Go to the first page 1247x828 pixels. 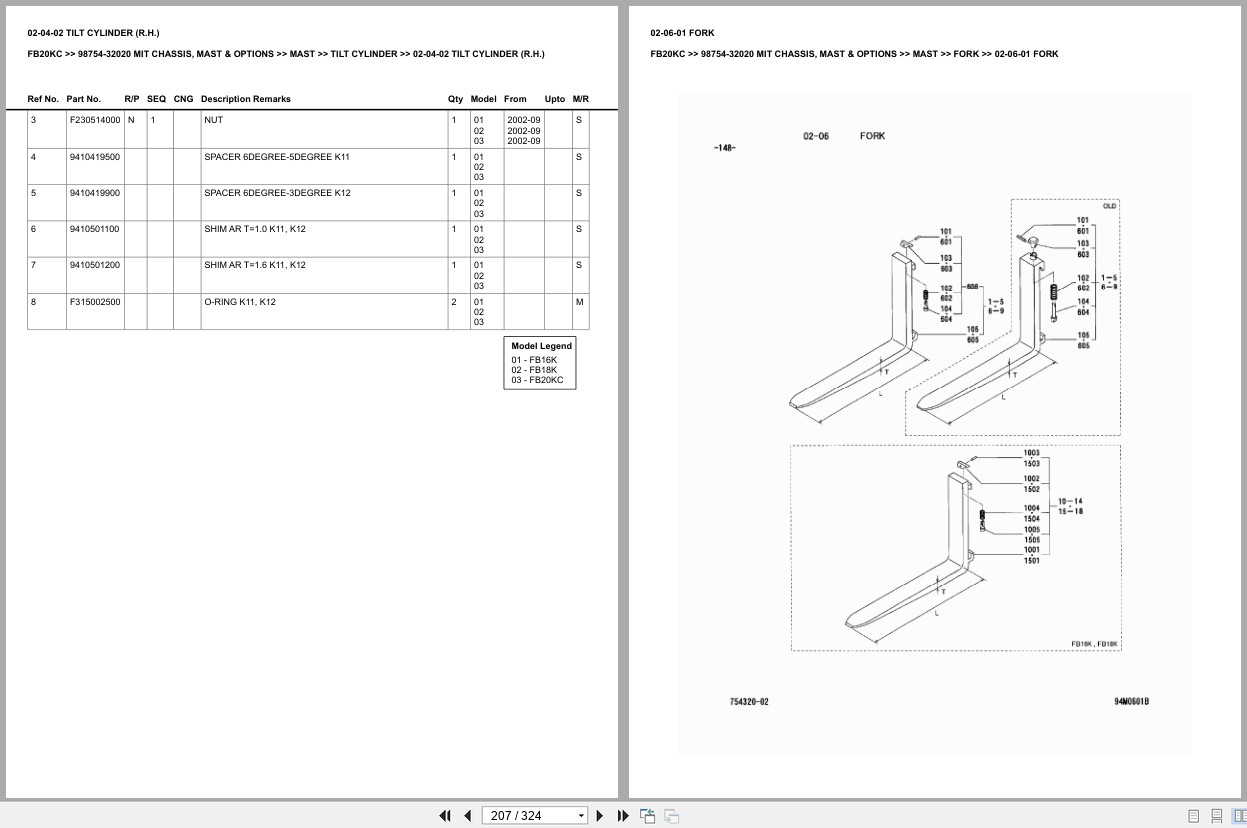(445, 816)
